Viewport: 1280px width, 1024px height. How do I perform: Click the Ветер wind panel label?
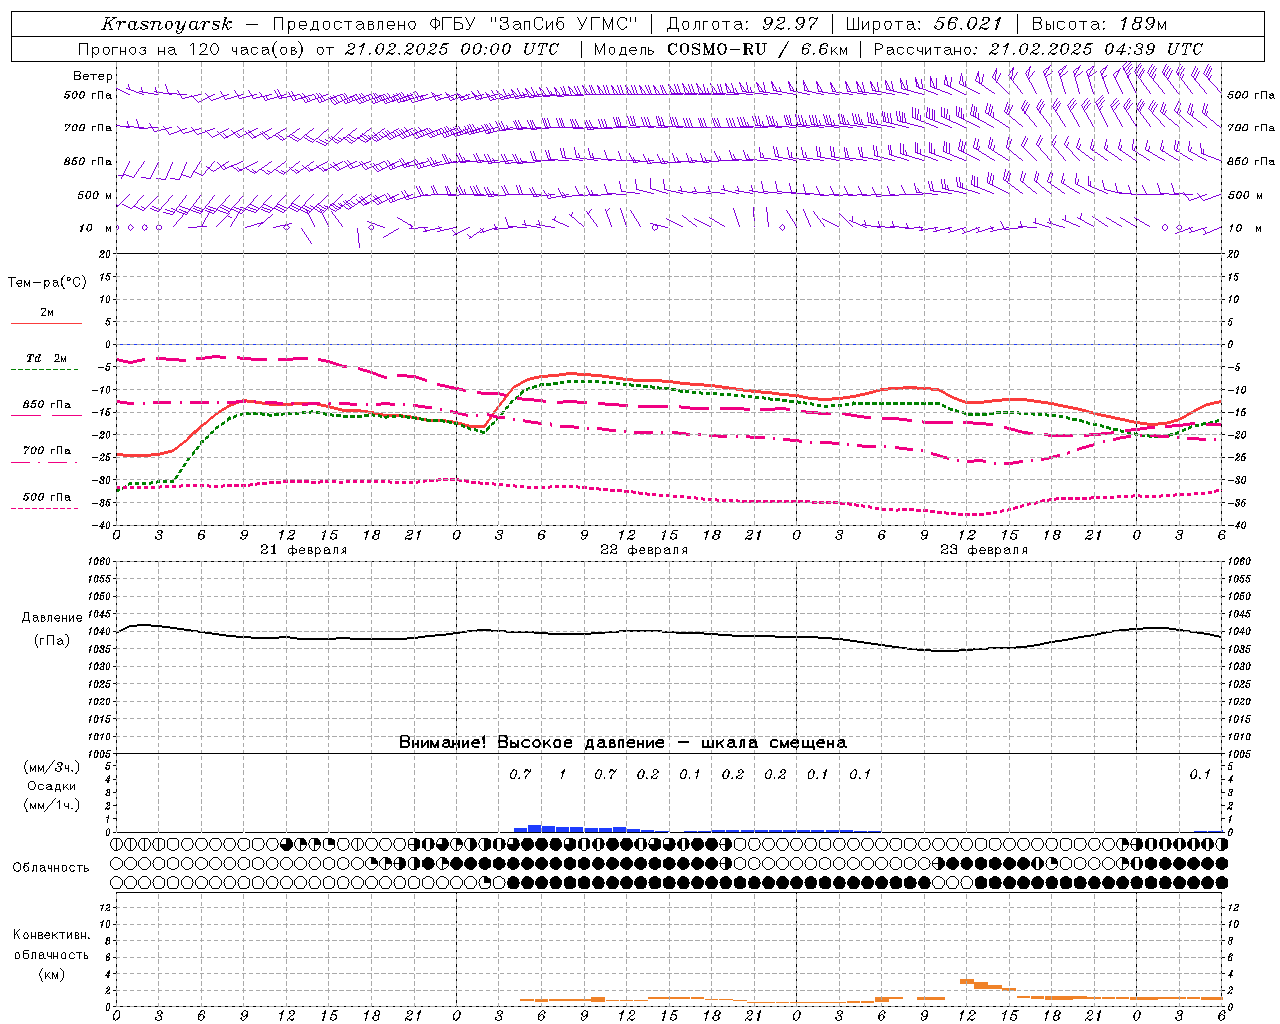(x=93, y=76)
